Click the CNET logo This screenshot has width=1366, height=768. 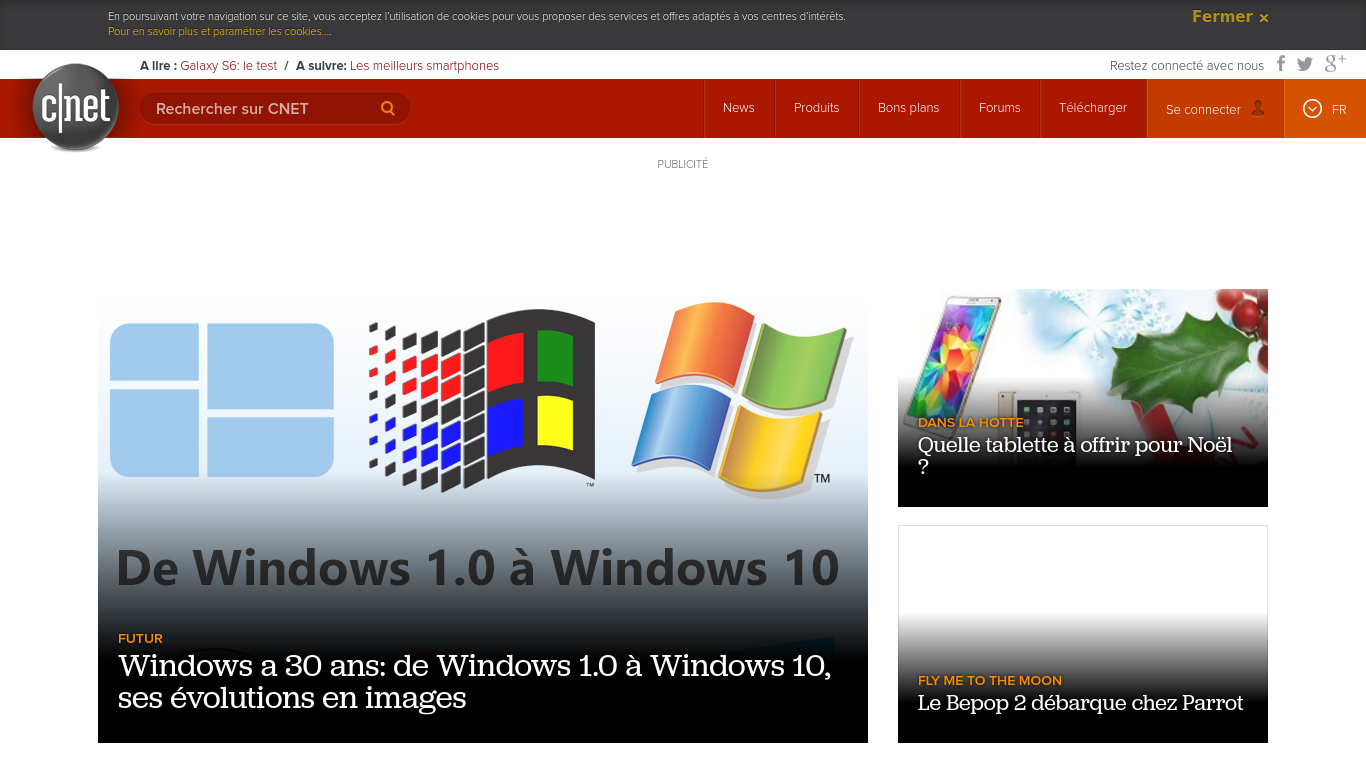[75, 107]
